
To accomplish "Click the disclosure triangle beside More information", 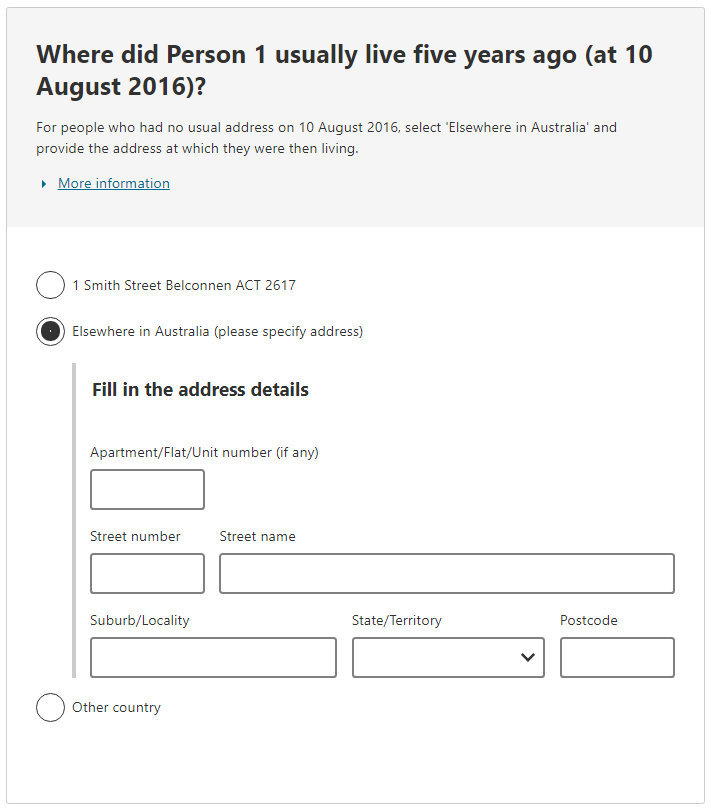I will (43, 183).
